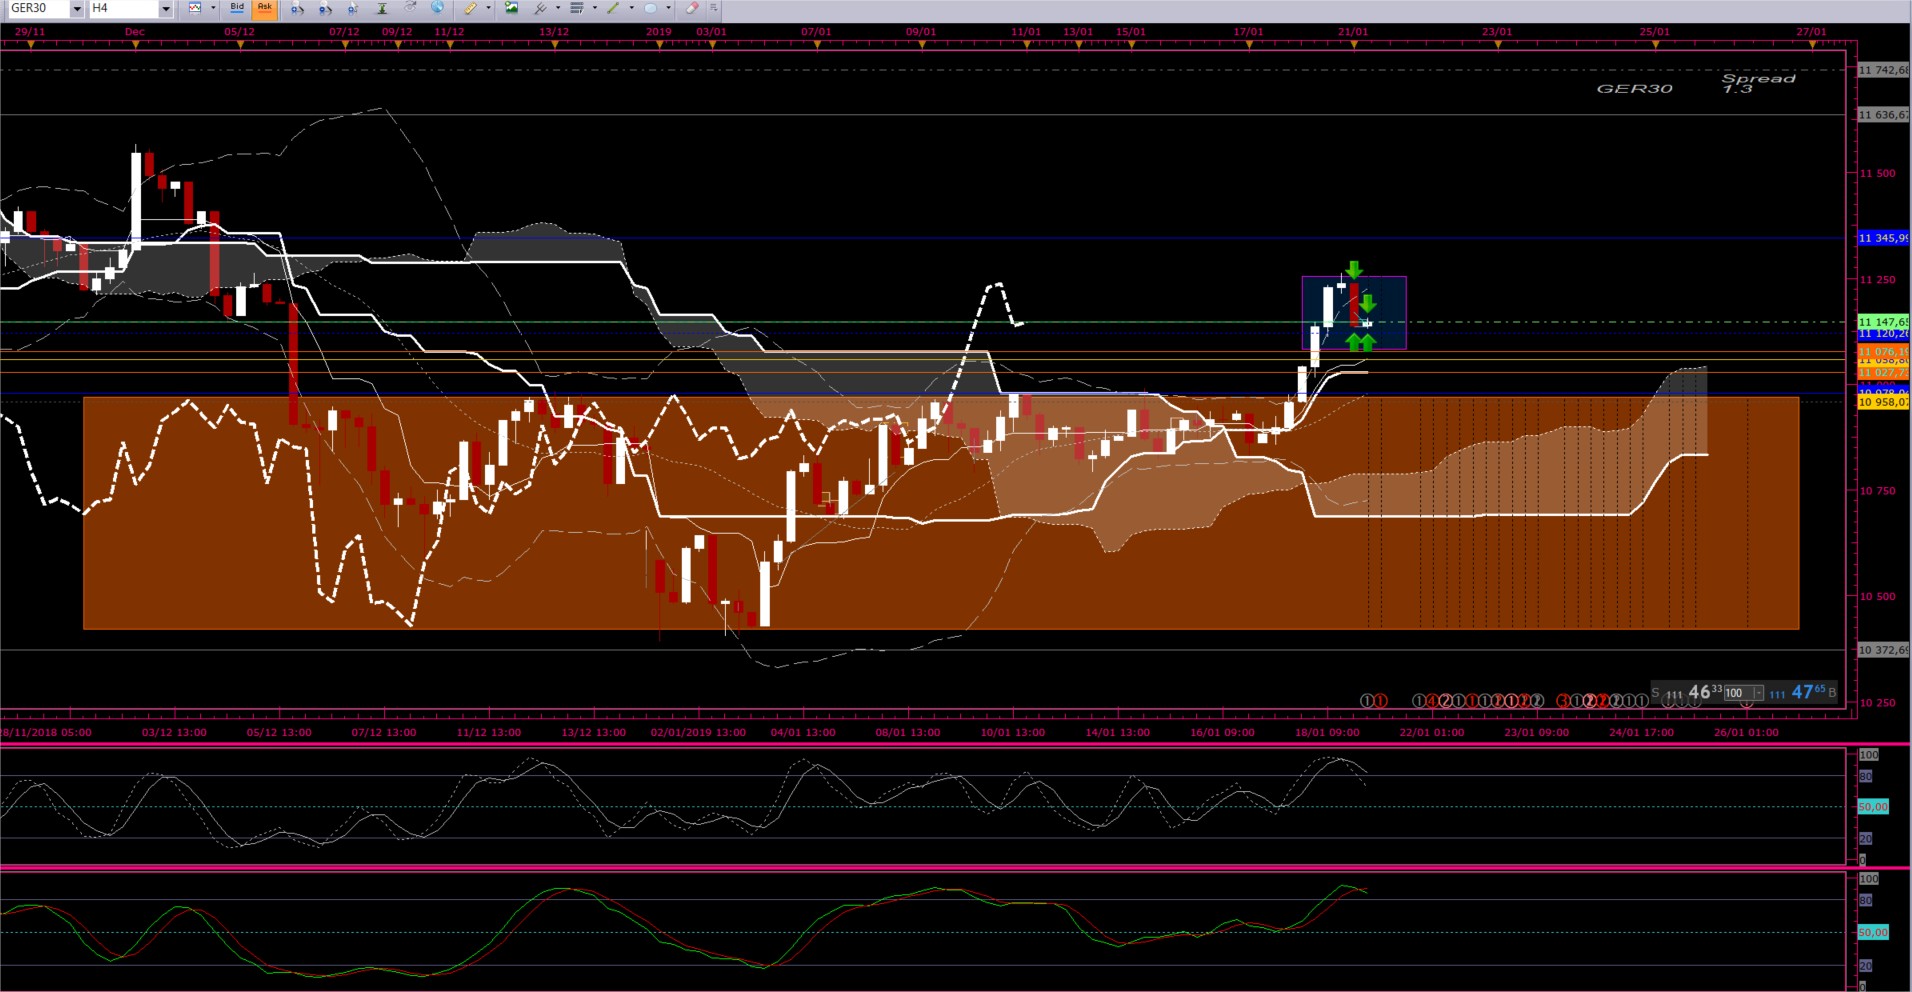Screen dimensions: 1912x992
Task: Click the teal 50,00 label, upper oscillator
Action: 1873,807
